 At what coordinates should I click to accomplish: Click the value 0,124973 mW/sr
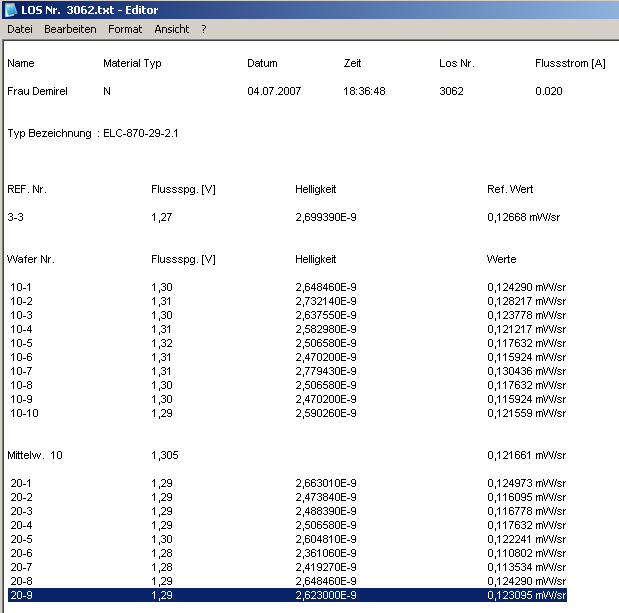[527, 483]
